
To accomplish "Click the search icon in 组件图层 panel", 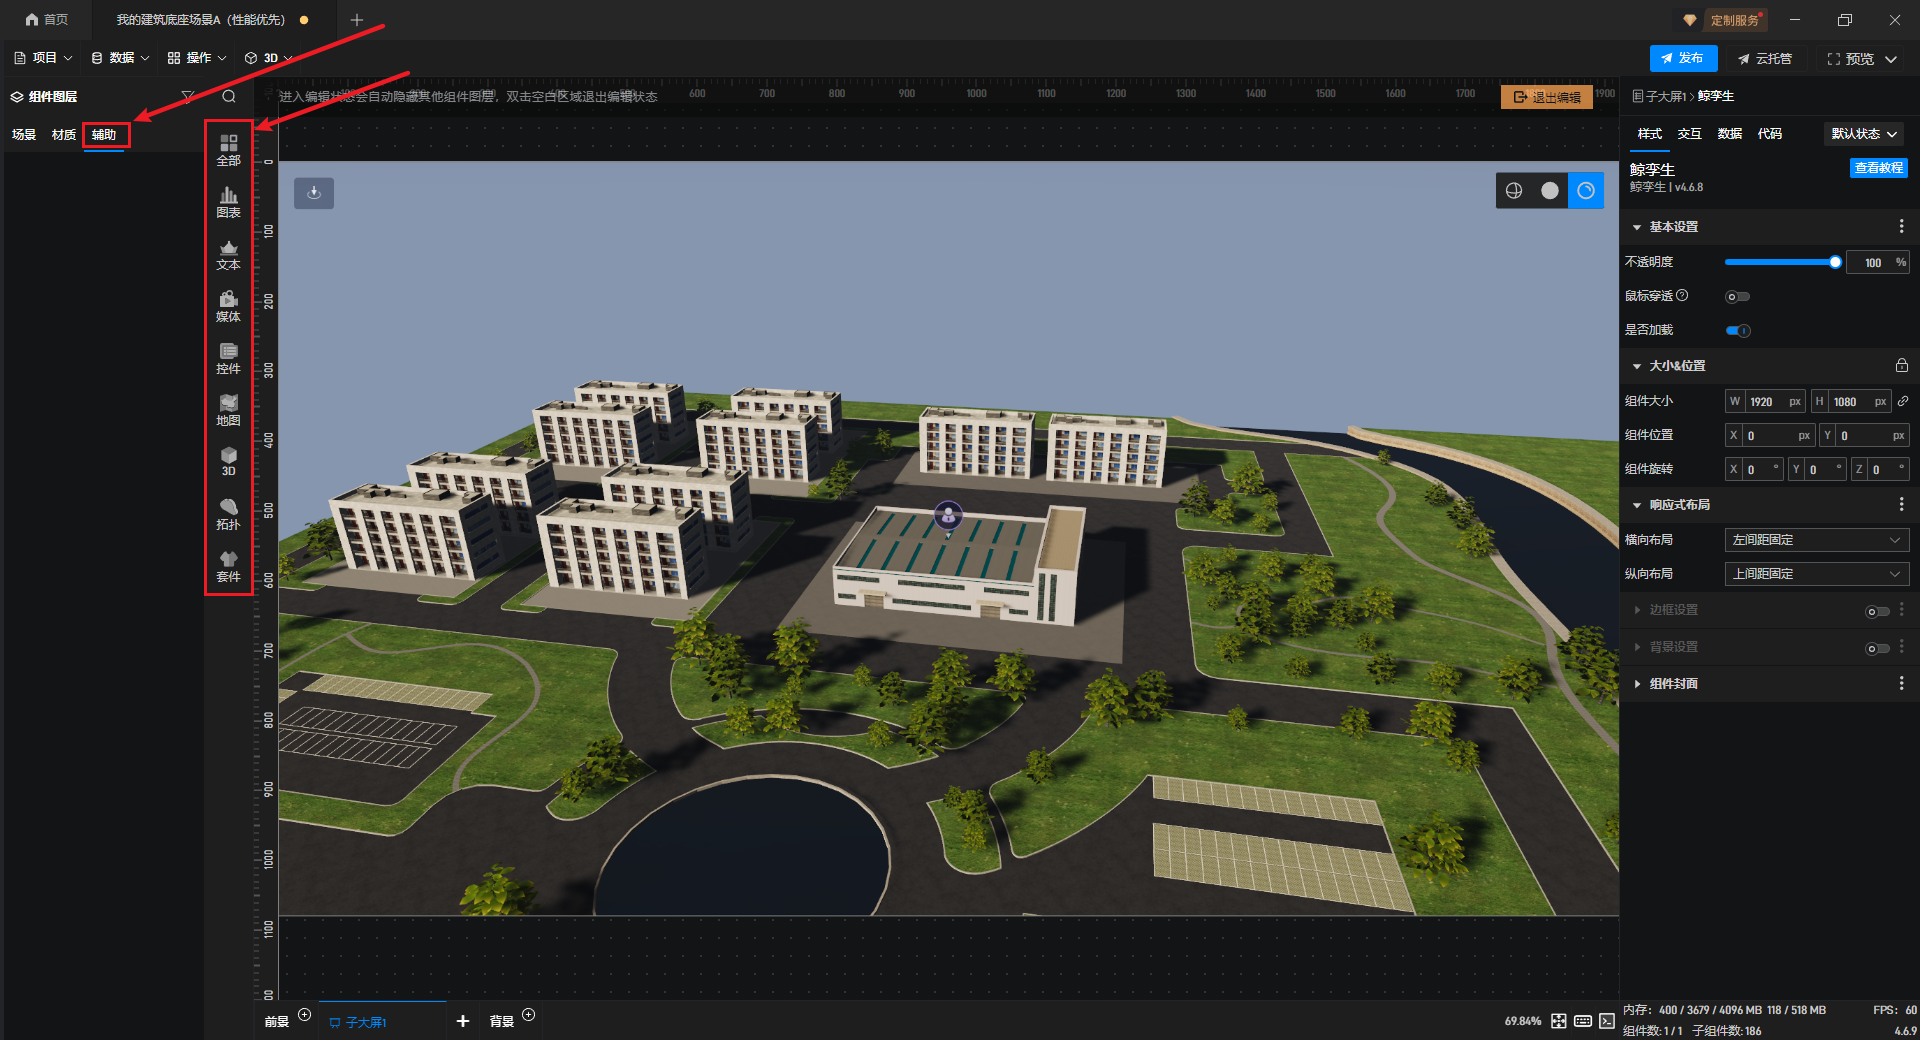I will [x=229, y=97].
